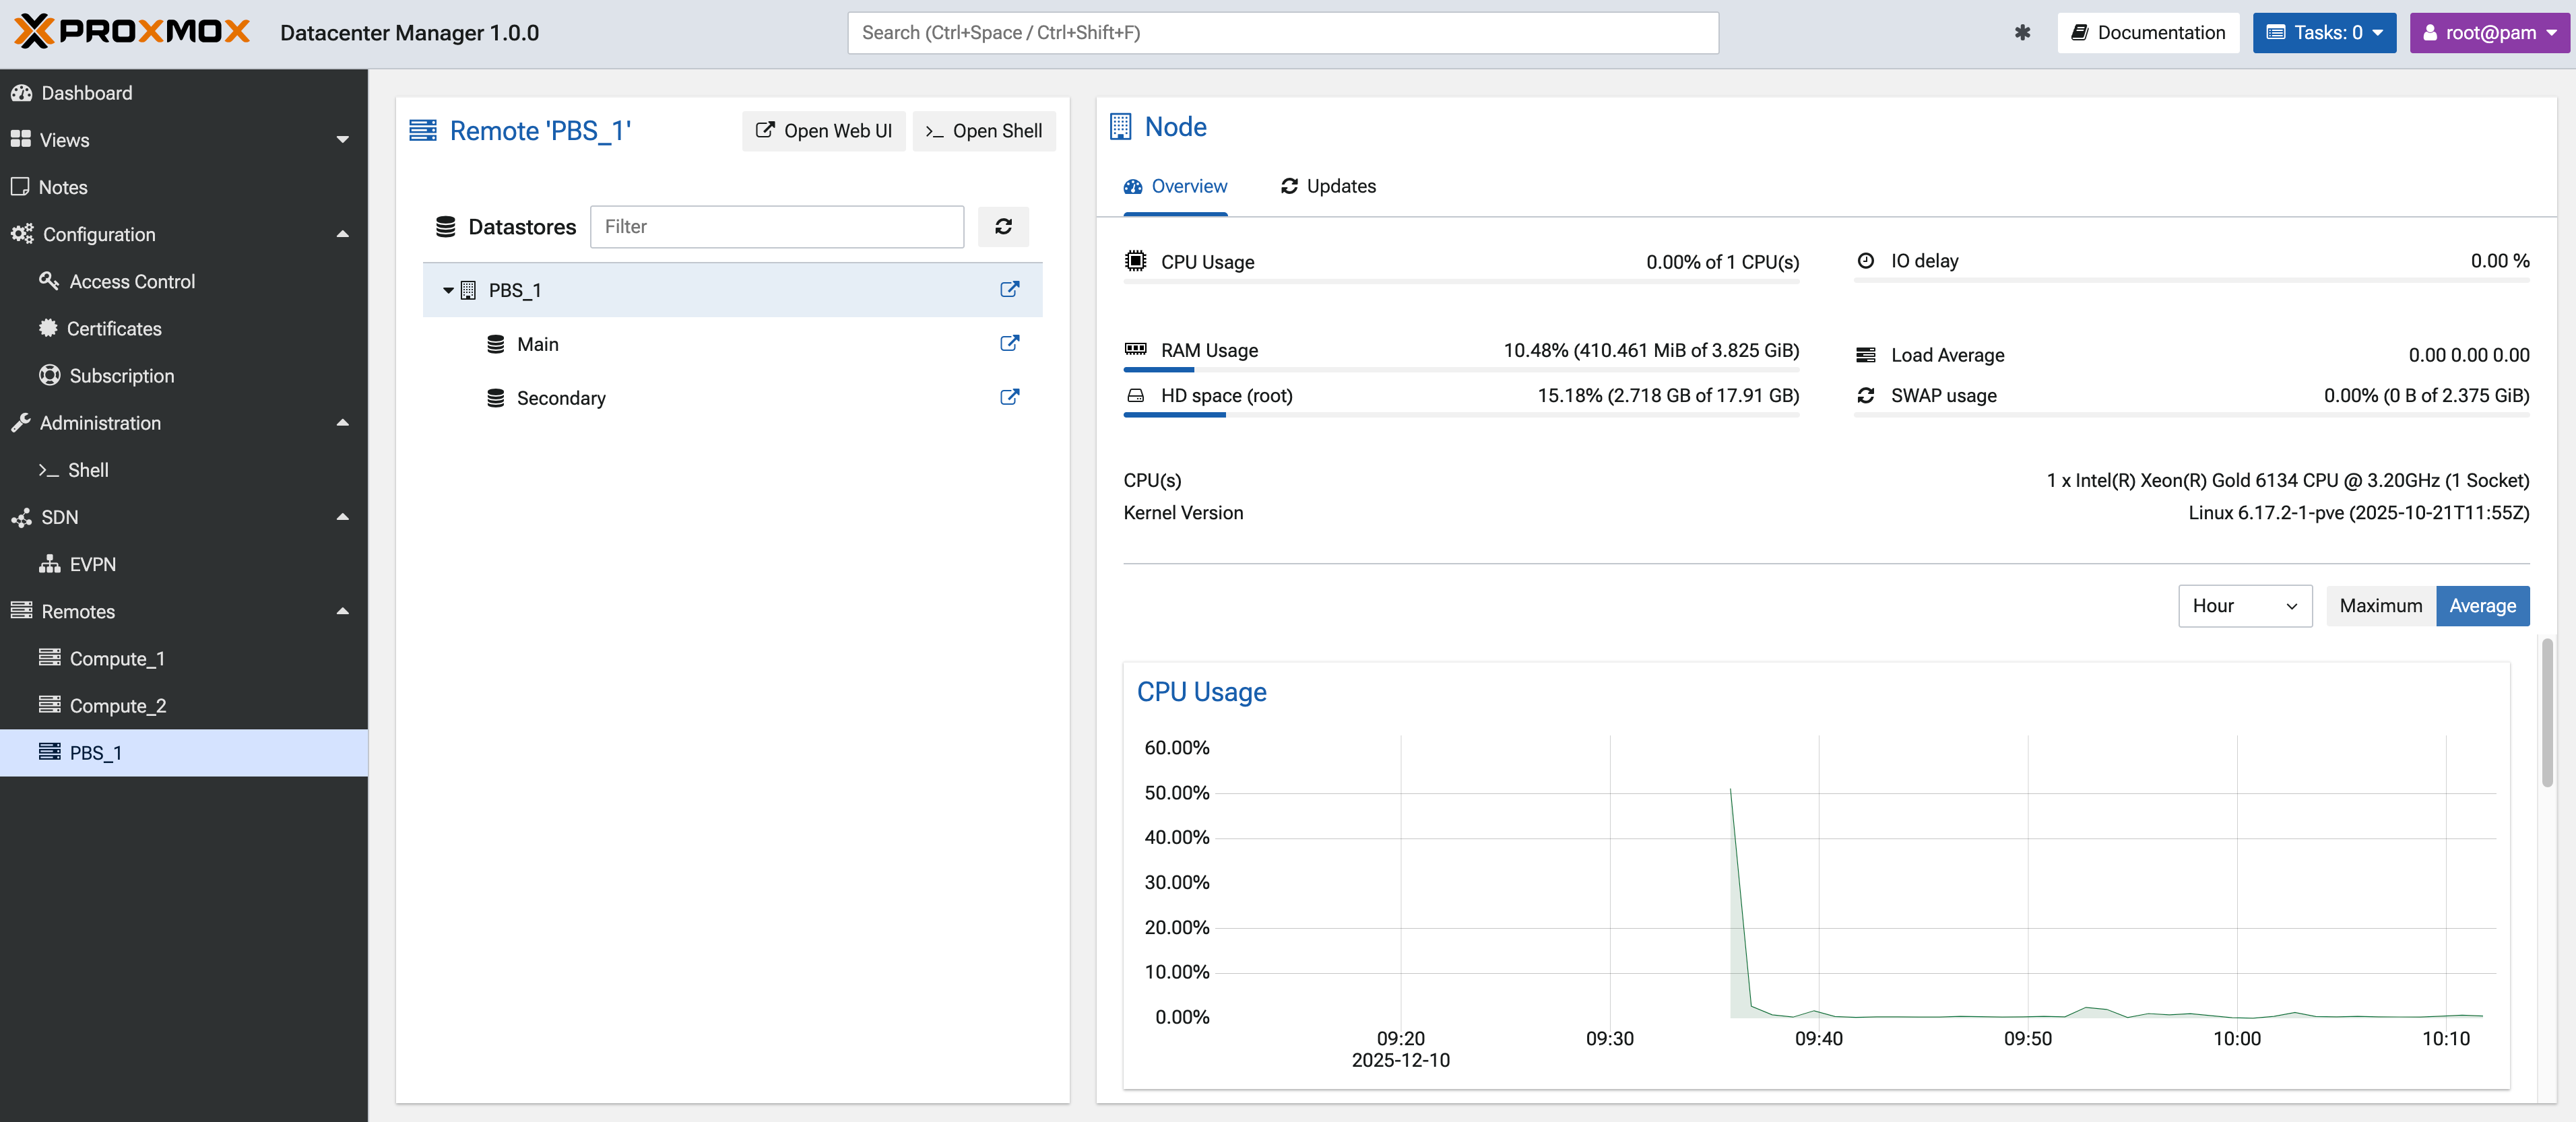
Task: Open the Hour timeframe dropdown
Action: 2244,606
